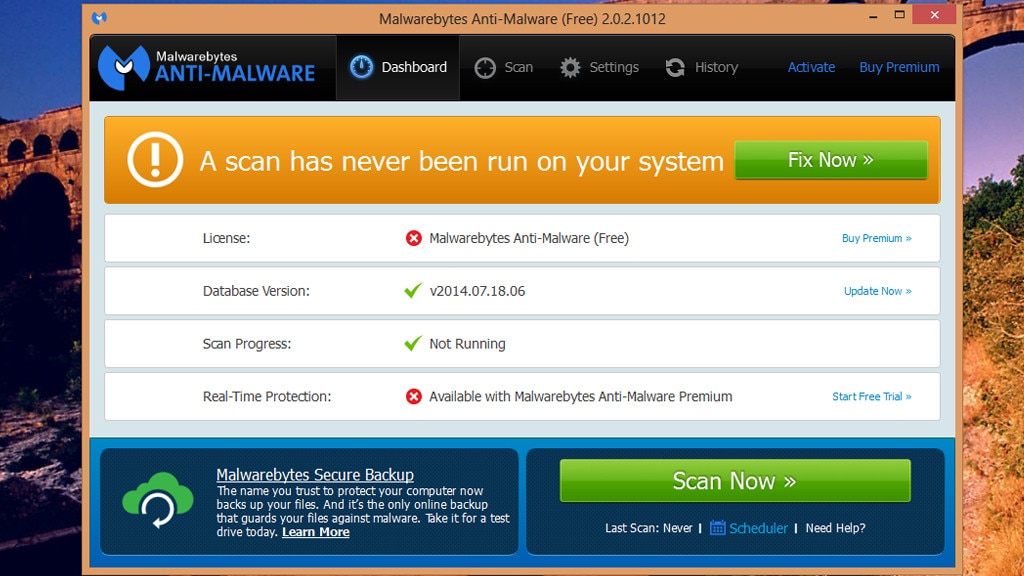Click the green checkmark beside Scan Progress
The width and height of the screenshot is (1024, 576).
click(x=413, y=344)
